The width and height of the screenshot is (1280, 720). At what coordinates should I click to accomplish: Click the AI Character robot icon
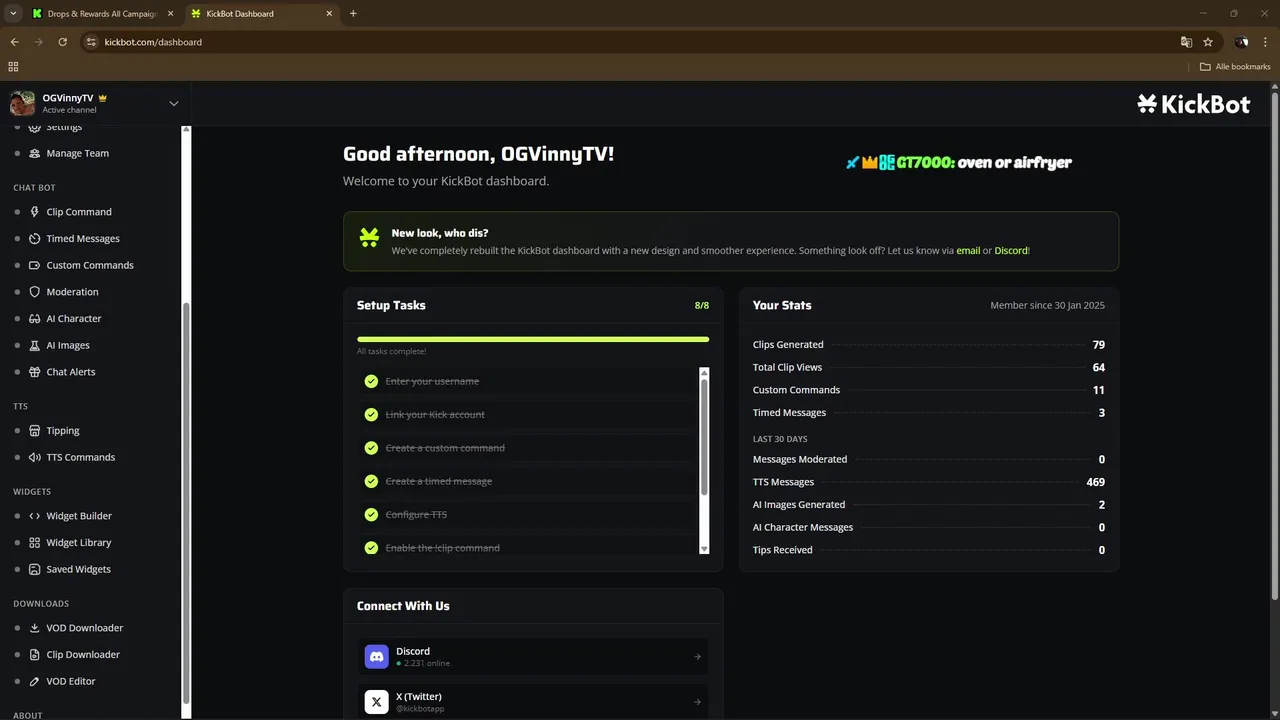coord(35,318)
